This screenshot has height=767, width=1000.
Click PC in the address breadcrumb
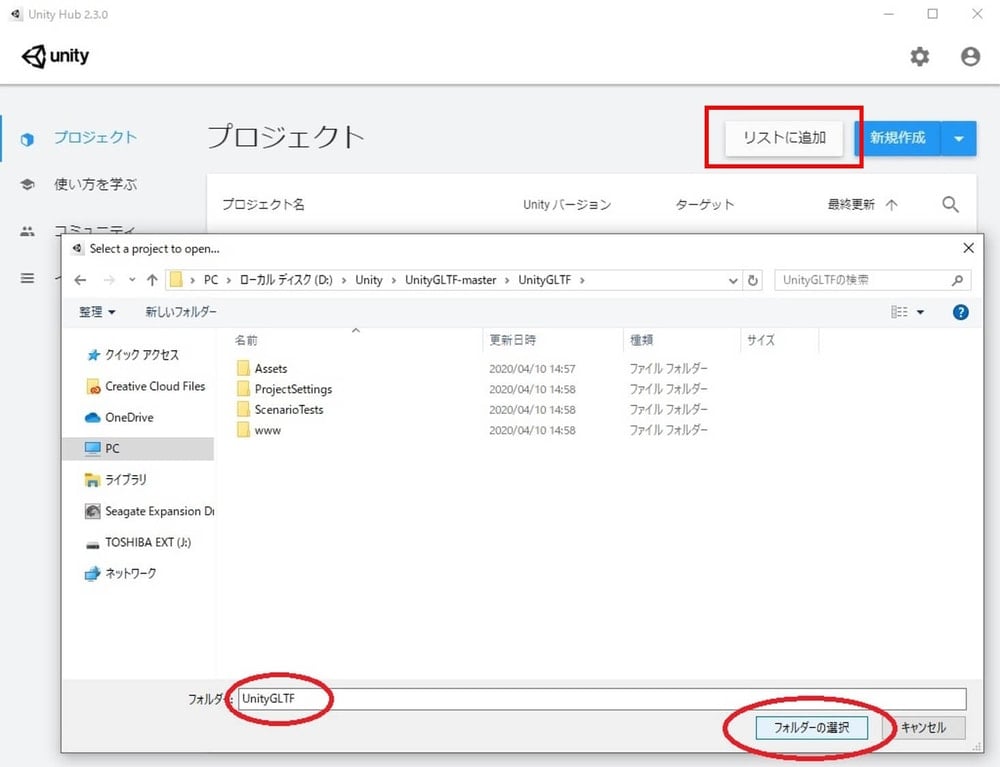[211, 280]
